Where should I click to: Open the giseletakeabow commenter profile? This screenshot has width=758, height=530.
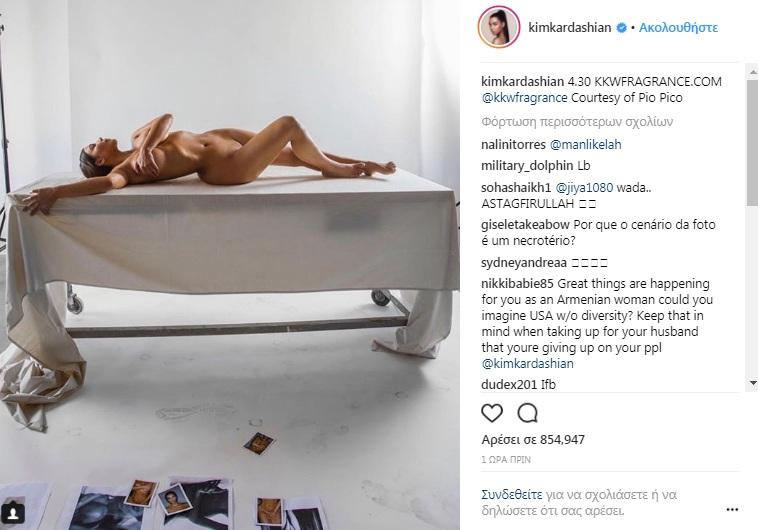click(x=525, y=225)
